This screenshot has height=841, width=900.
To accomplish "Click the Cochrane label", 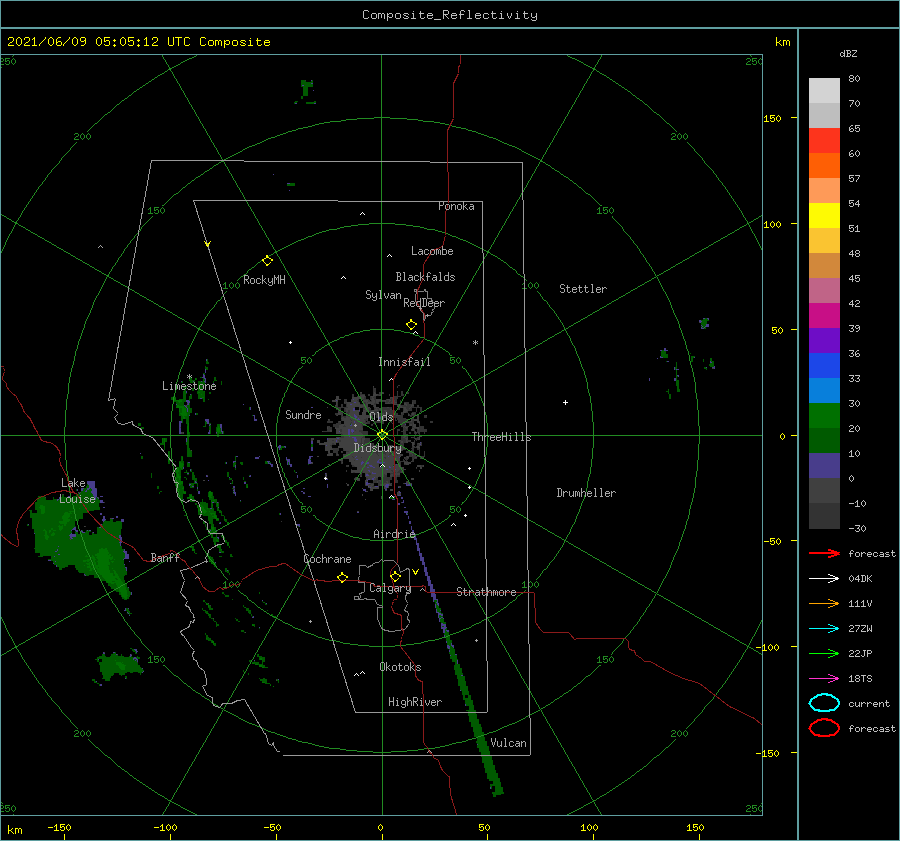I will pos(327,559).
